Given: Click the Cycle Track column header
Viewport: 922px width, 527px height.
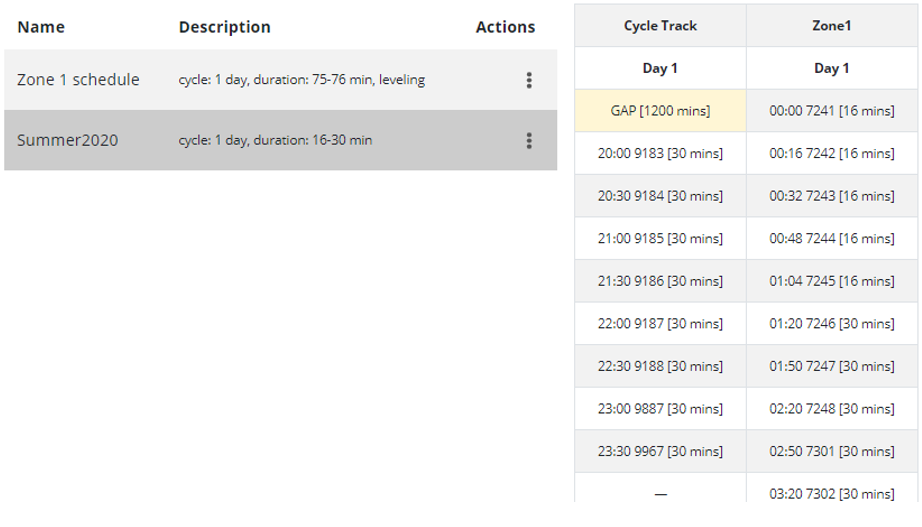Looking at the screenshot, I should point(660,25).
